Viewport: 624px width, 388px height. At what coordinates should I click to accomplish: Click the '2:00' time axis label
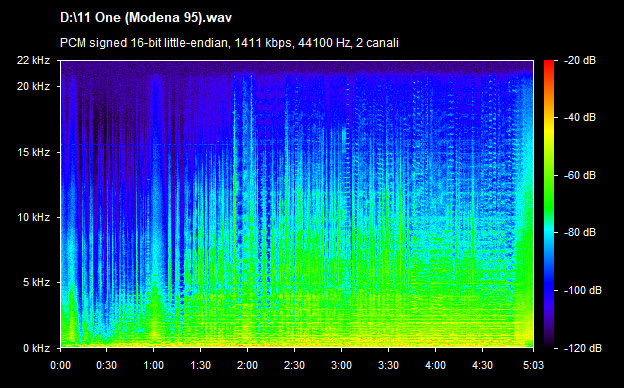(x=248, y=365)
